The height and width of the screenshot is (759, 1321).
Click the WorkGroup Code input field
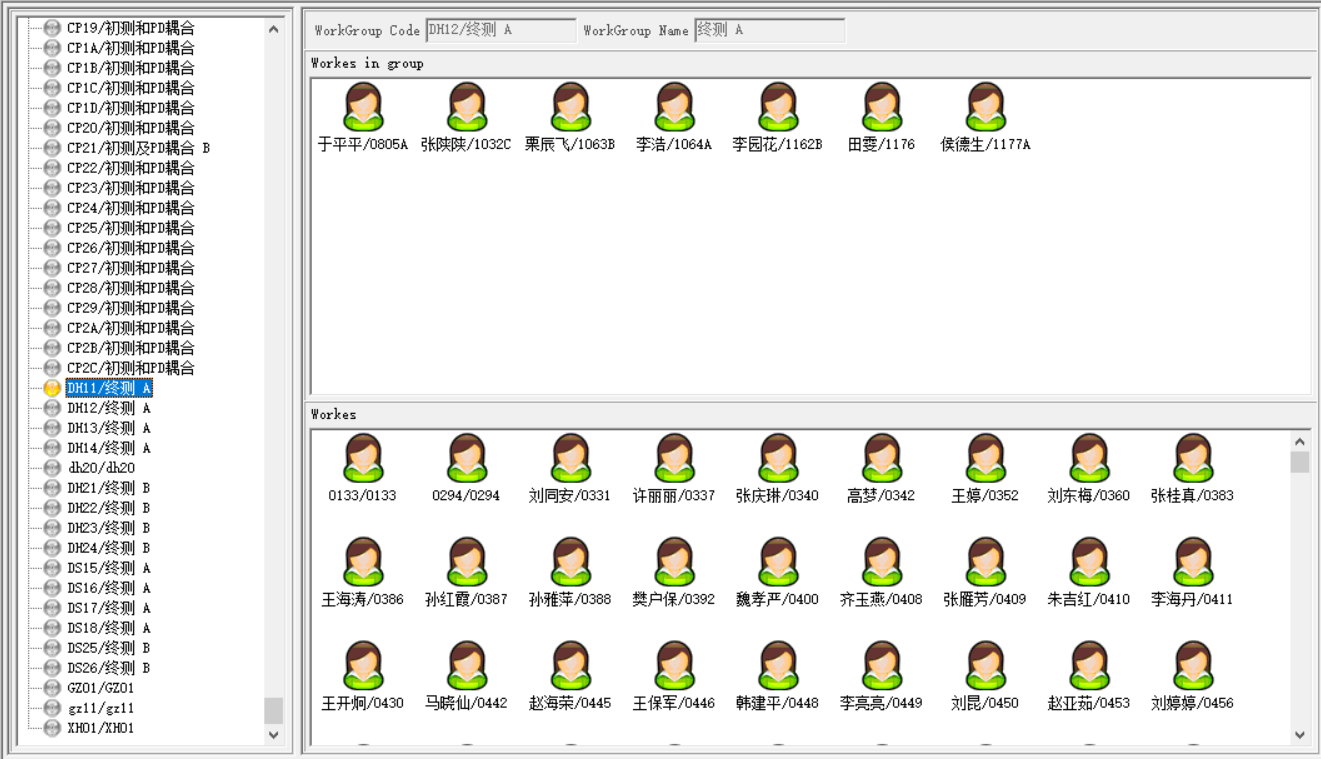coord(500,31)
